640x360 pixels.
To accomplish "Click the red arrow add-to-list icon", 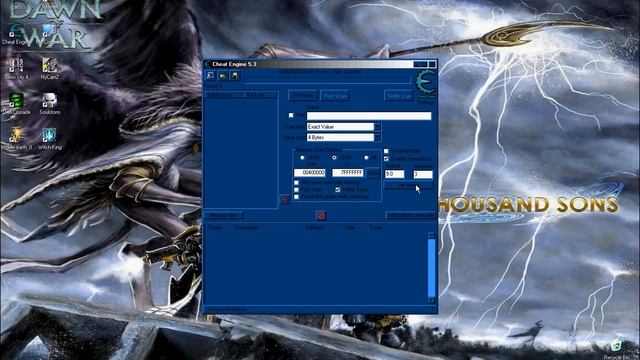I will (x=285, y=200).
